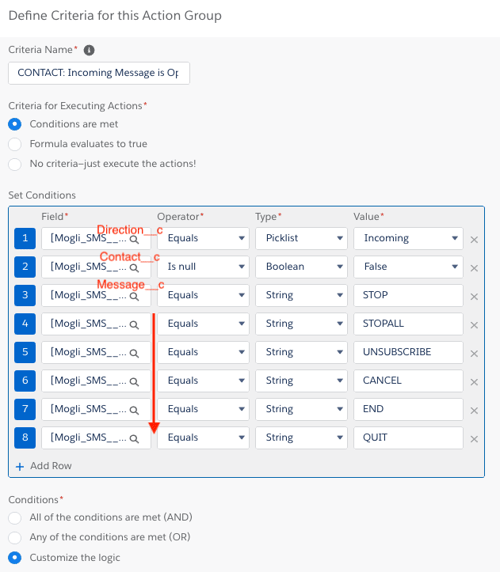Open String type dropdown in row 7
Screen dimensions: 500x572
tap(301, 409)
